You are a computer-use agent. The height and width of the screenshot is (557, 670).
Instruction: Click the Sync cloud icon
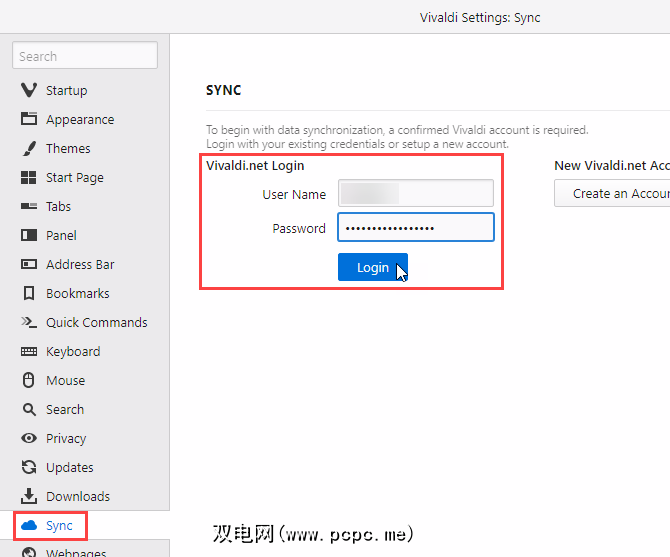point(29,525)
